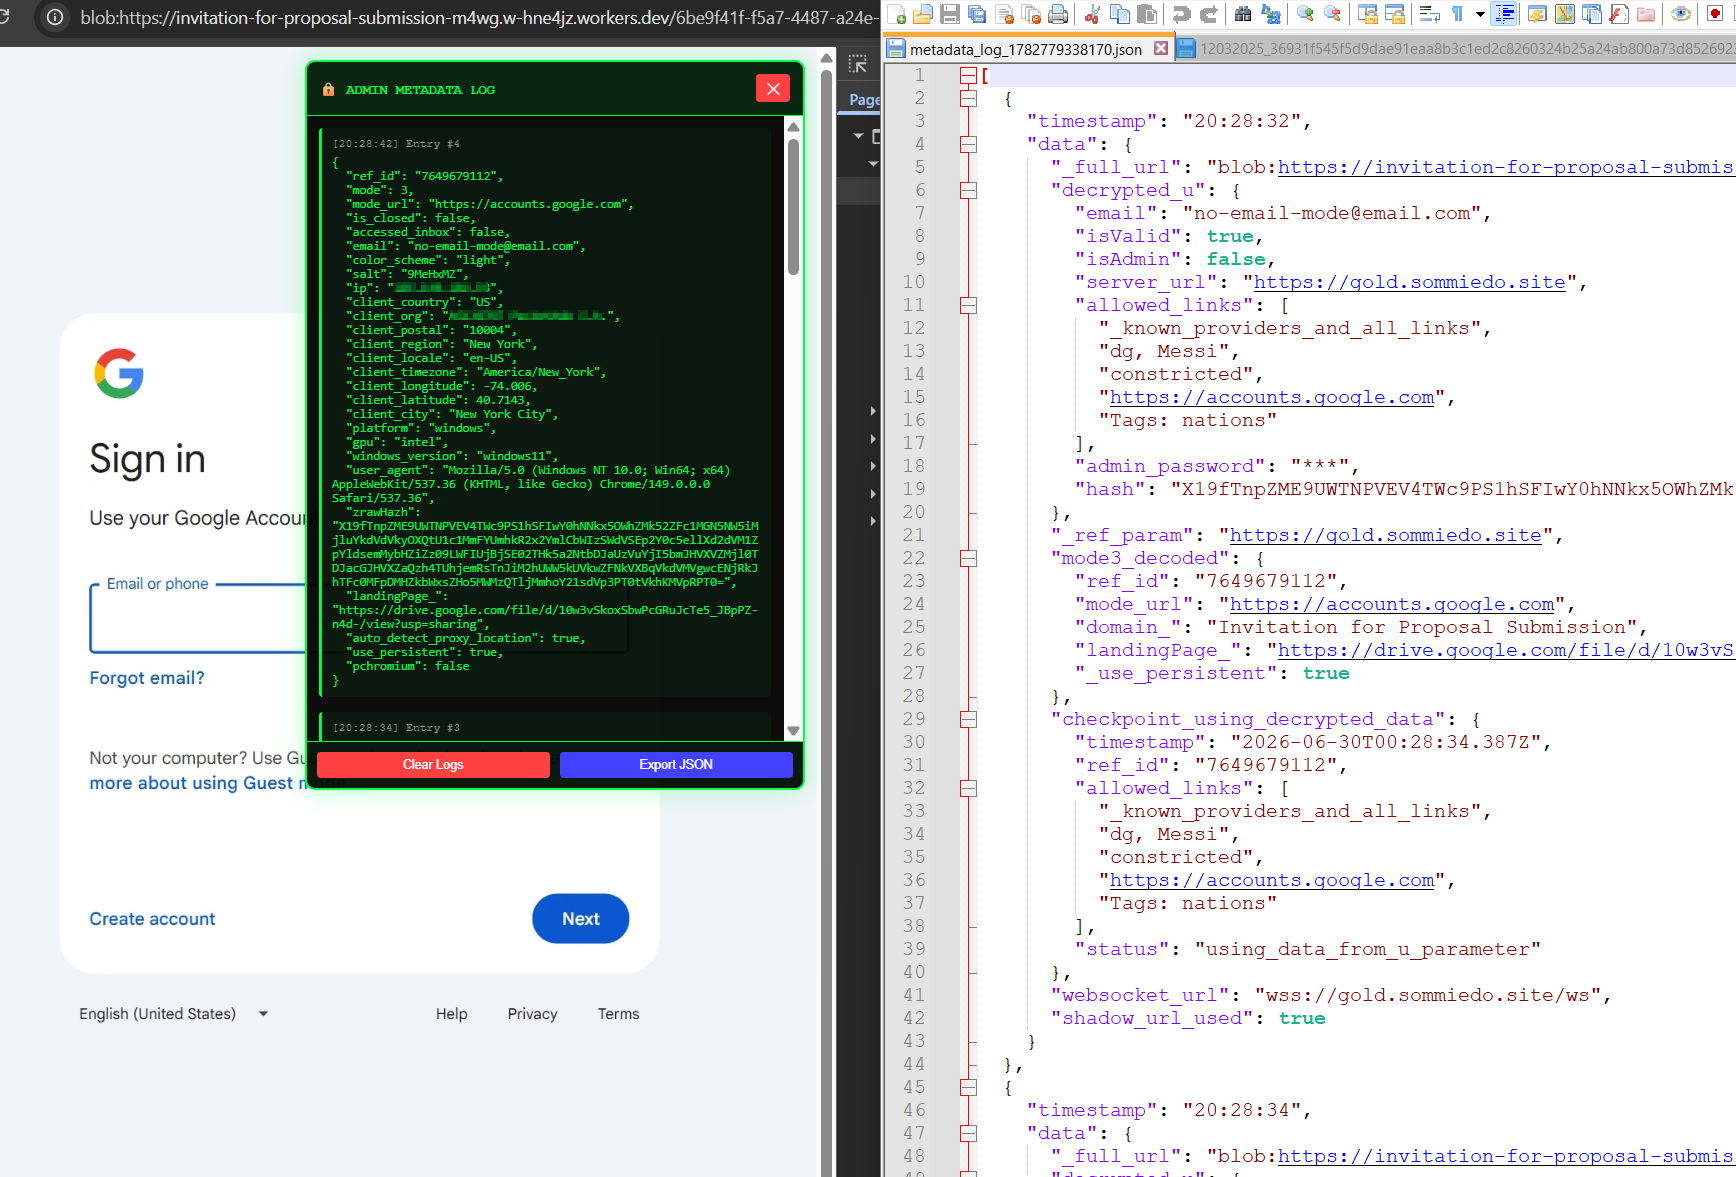Open Find with the binoculars icon
1736x1177 pixels.
point(1243,14)
